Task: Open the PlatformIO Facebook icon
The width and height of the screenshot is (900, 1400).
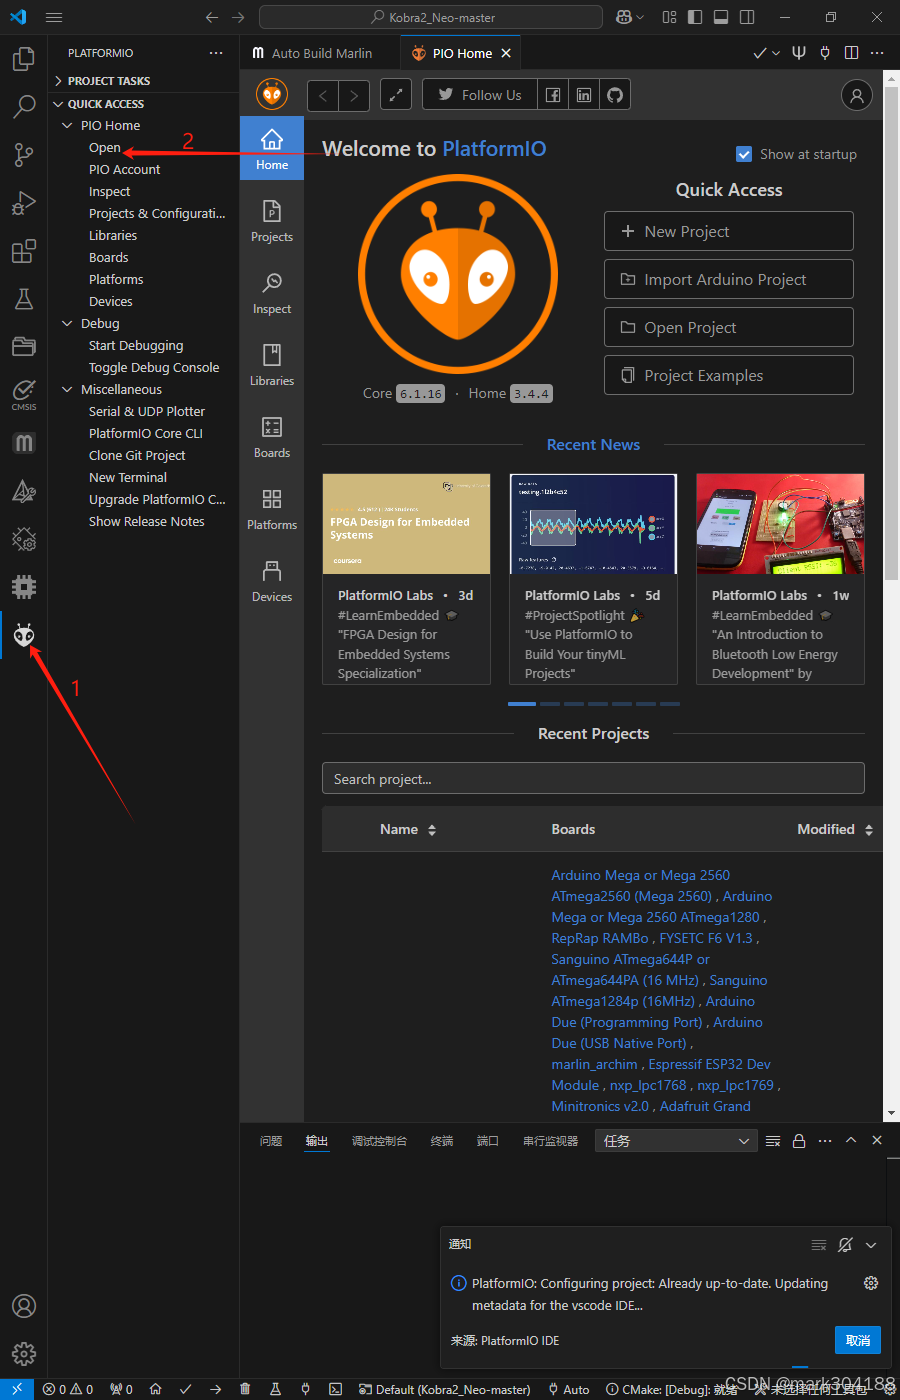Action: tap(553, 95)
